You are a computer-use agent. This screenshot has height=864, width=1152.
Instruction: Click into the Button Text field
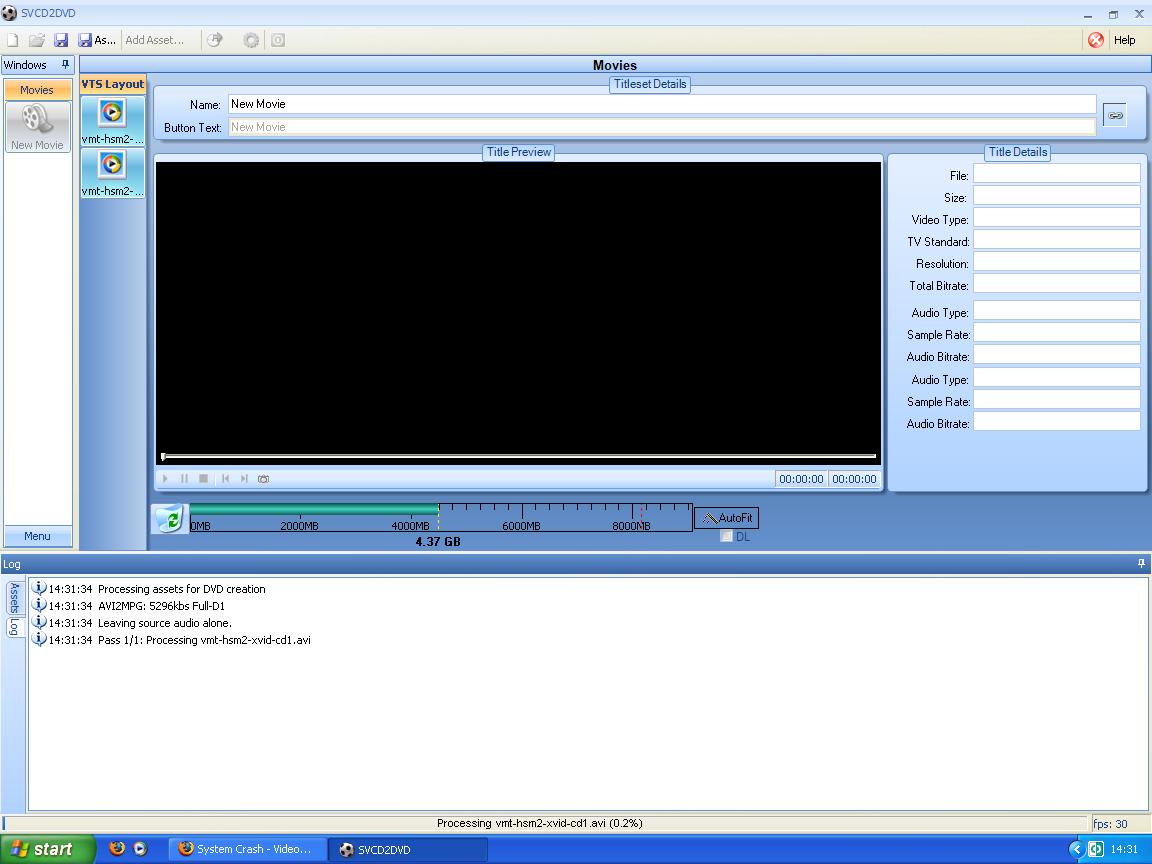tap(661, 127)
